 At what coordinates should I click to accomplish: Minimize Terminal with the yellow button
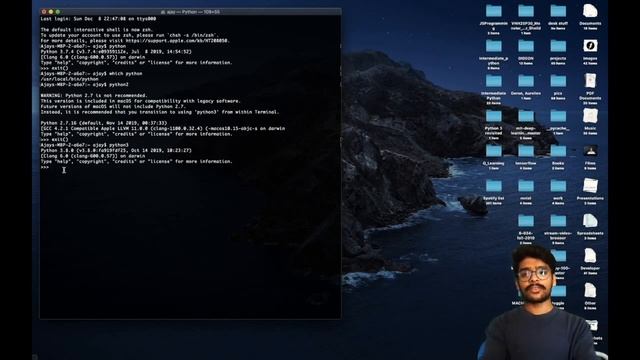(51, 12)
